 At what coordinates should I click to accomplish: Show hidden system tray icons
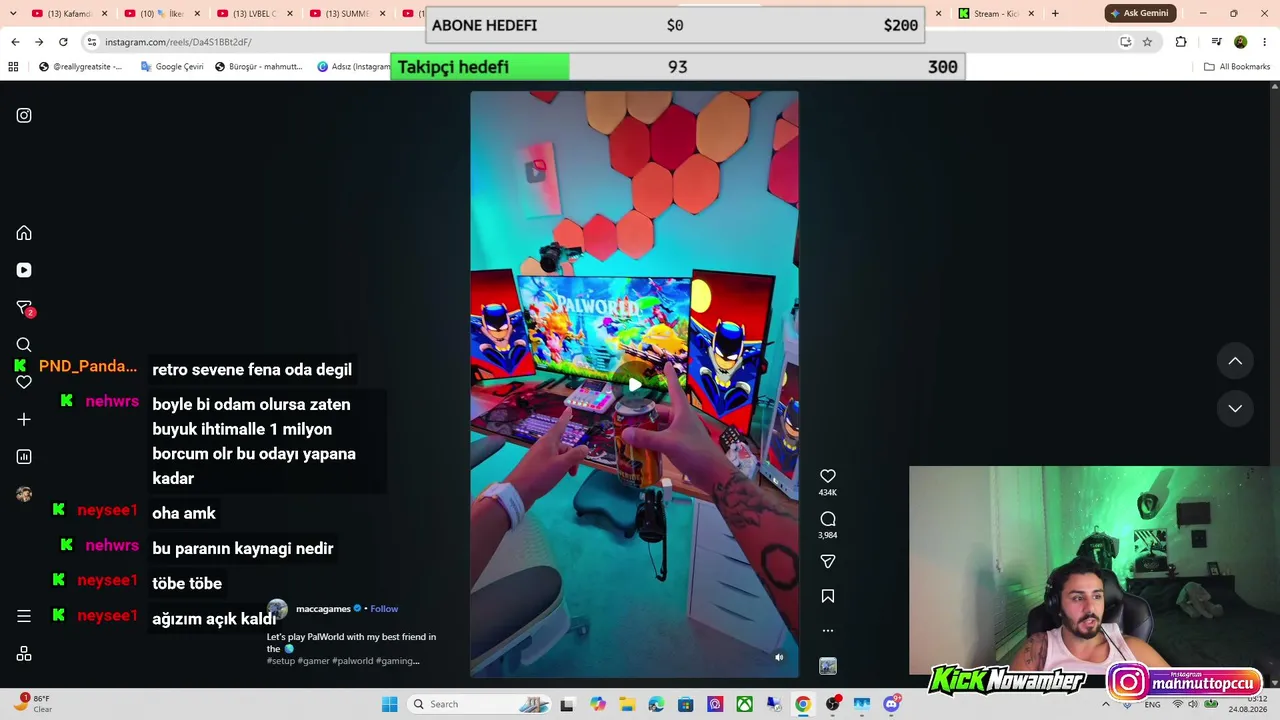coord(1105,704)
